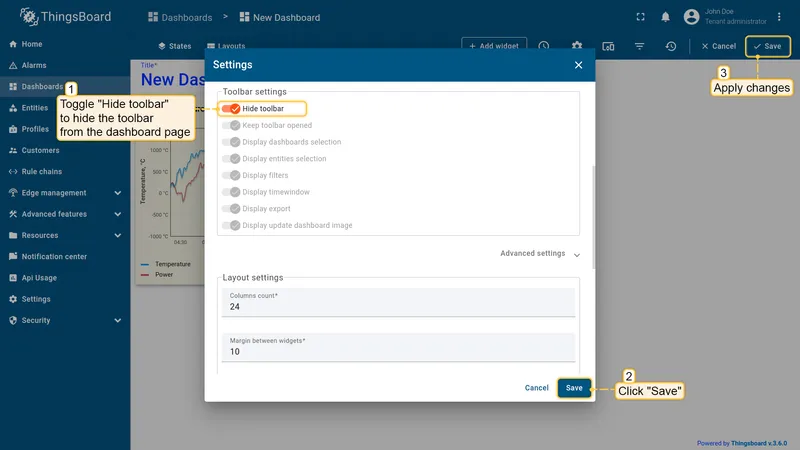
Task: Expand Advanced settings section
Action: pos(540,254)
